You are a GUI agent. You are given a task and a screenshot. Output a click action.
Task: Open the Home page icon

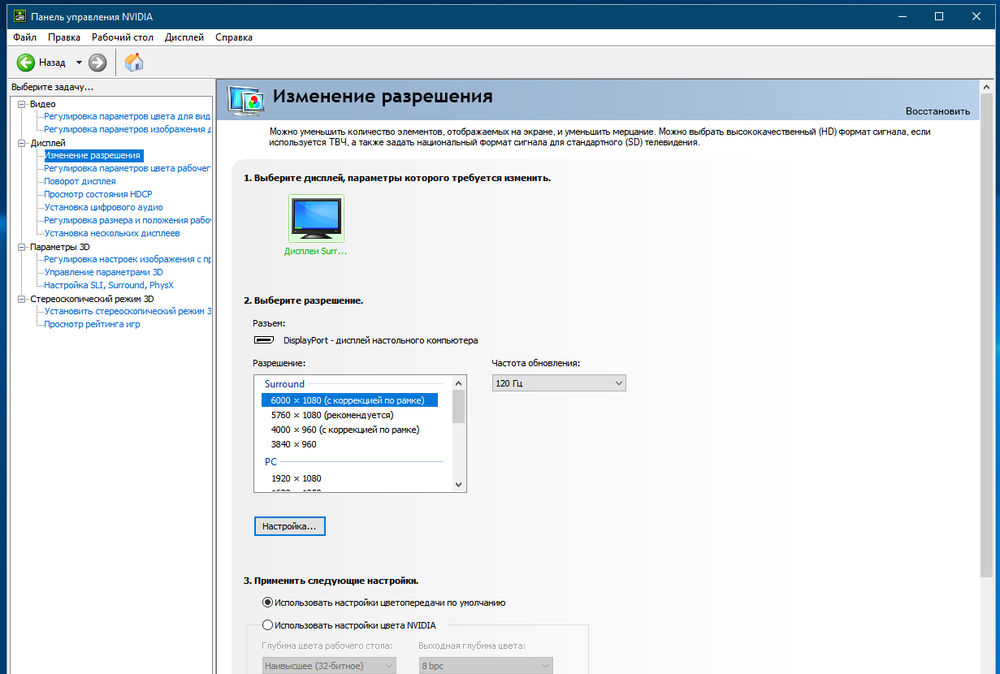coord(134,62)
